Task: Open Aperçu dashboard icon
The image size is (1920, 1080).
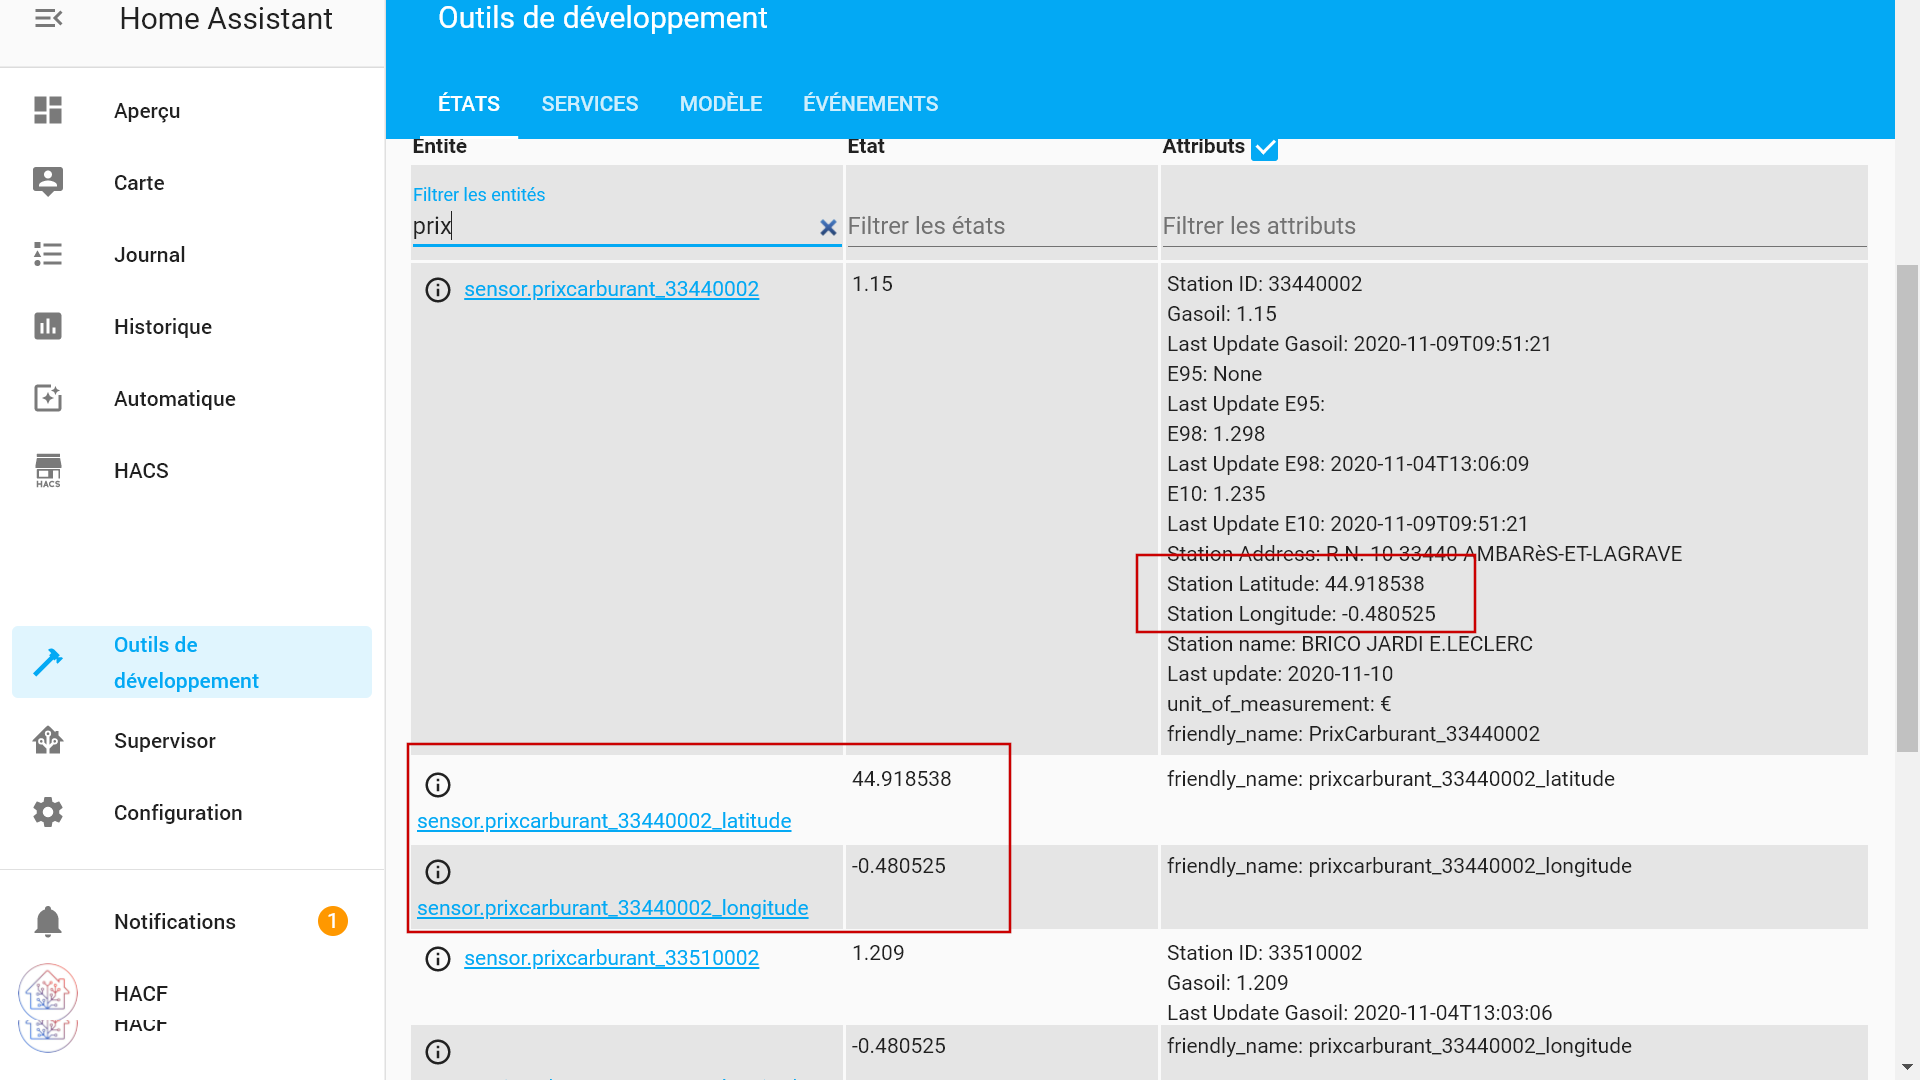Action: (x=48, y=110)
